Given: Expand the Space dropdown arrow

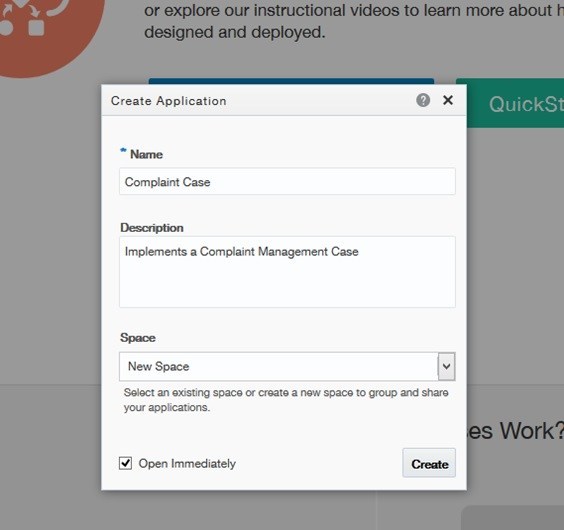Looking at the screenshot, I should (x=446, y=366).
